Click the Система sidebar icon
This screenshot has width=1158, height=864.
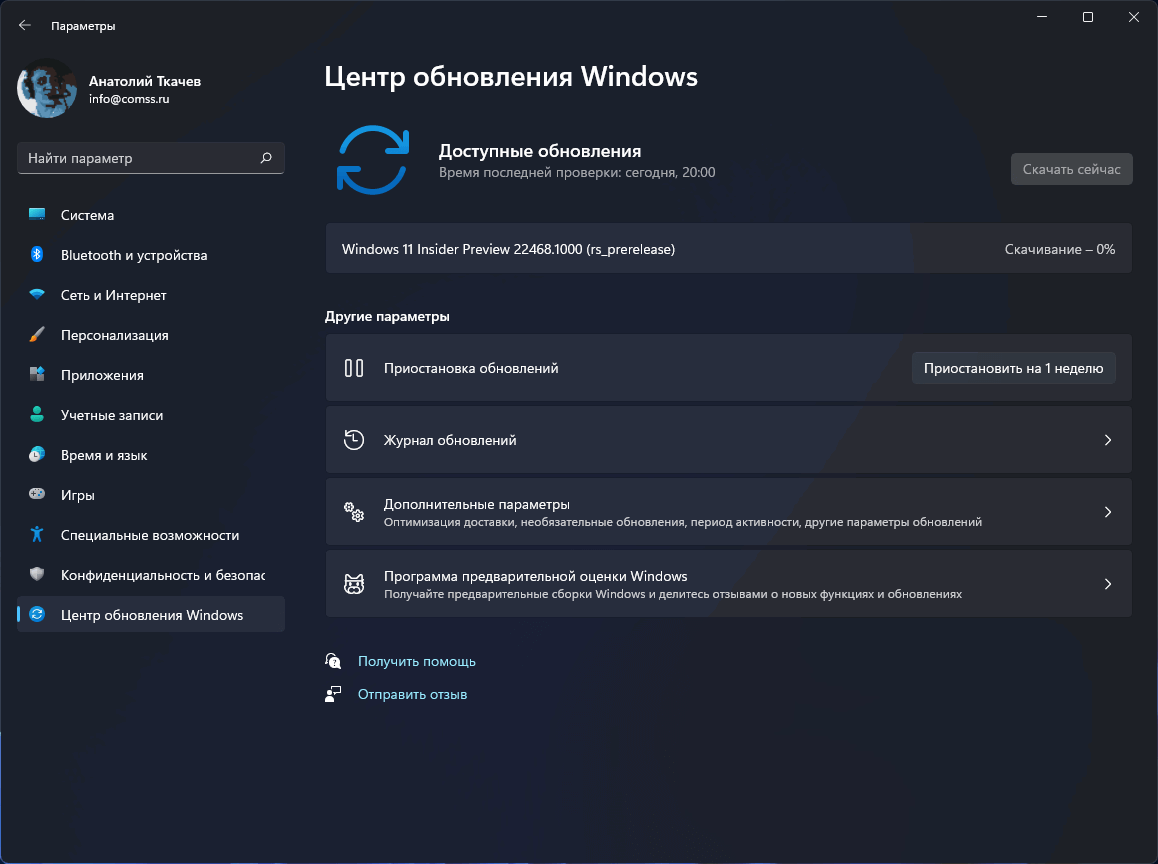[x=36, y=215]
